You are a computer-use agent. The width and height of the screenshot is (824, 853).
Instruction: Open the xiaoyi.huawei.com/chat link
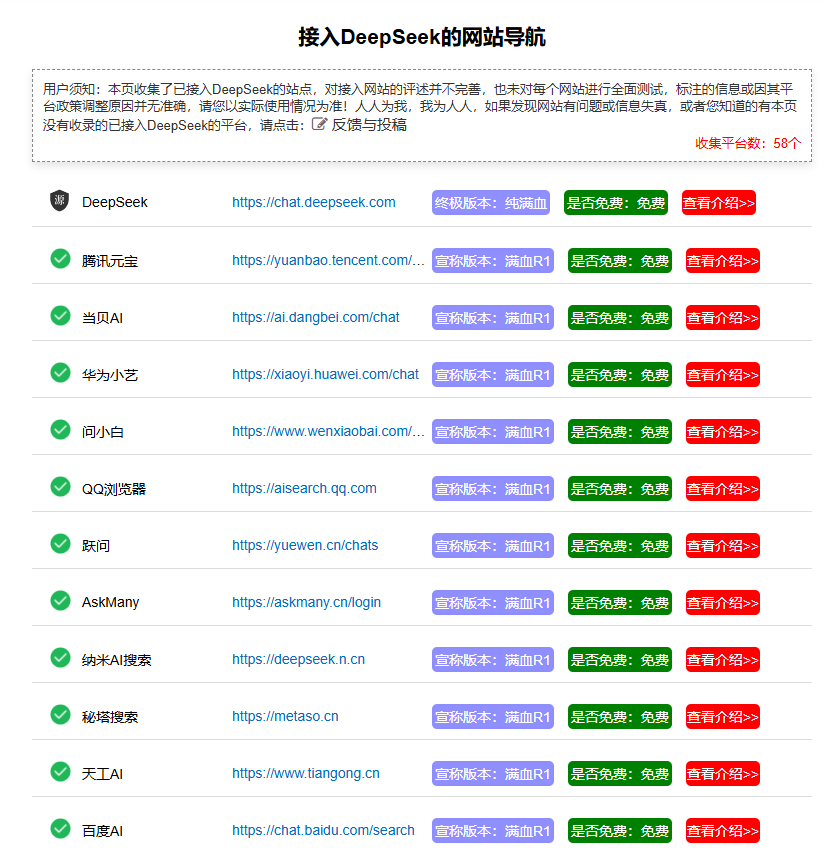tap(325, 374)
